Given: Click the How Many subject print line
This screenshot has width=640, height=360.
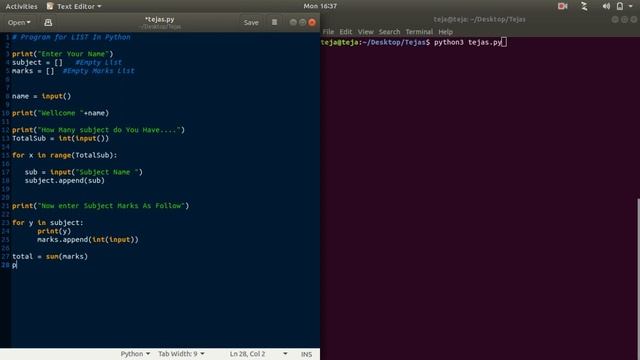Looking at the screenshot, I should coord(98,130).
